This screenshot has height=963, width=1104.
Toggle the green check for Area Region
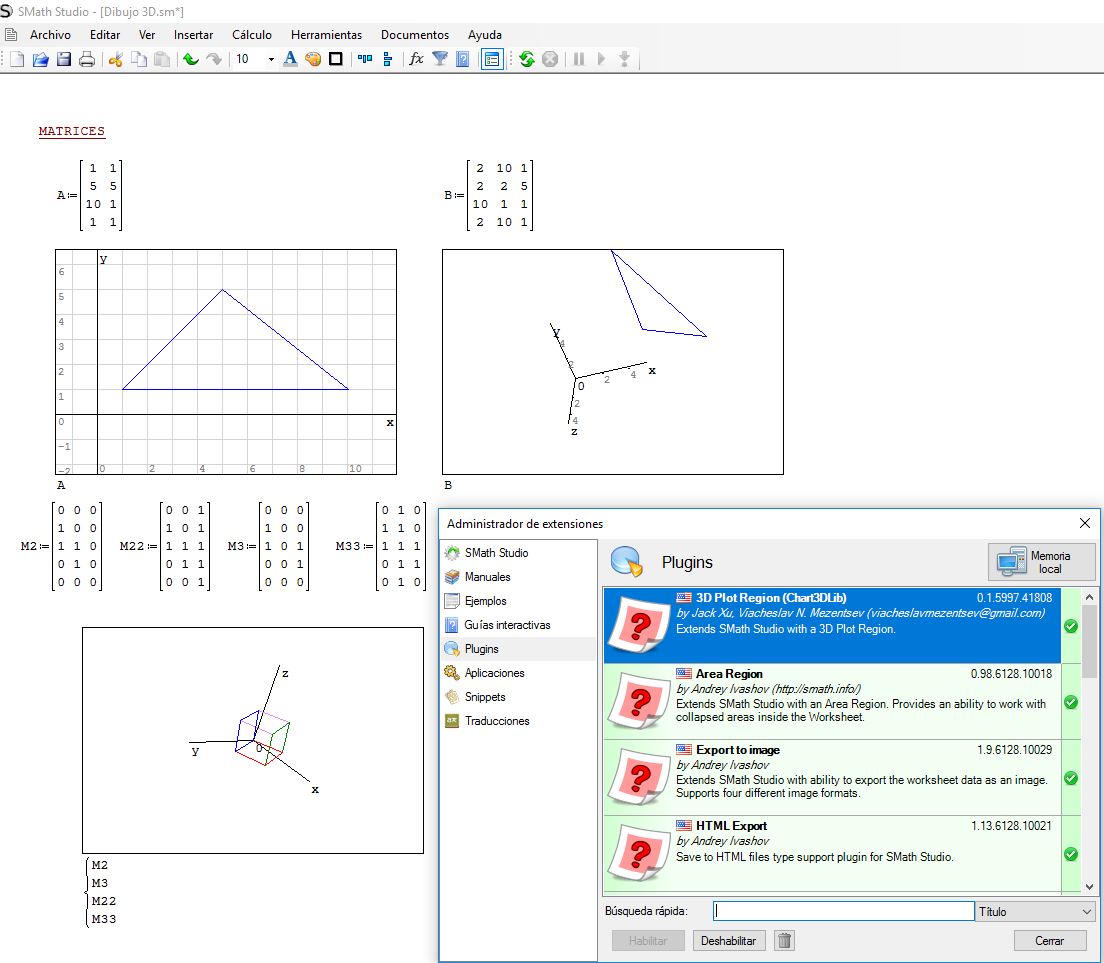[x=1070, y=702]
